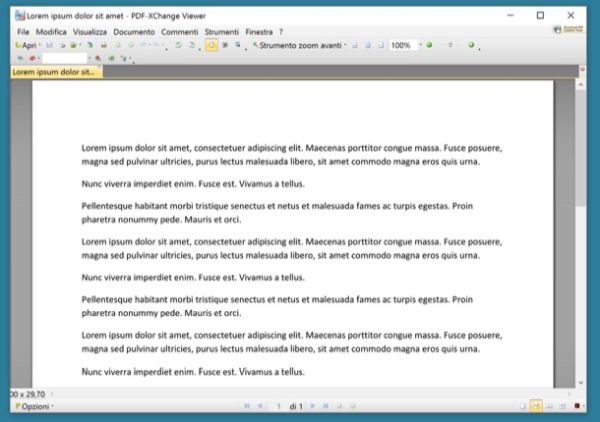Click the Apri open-file toolbar button
Viewport: 600px width, 422px height.
pyautogui.click(x=26, y=46)
